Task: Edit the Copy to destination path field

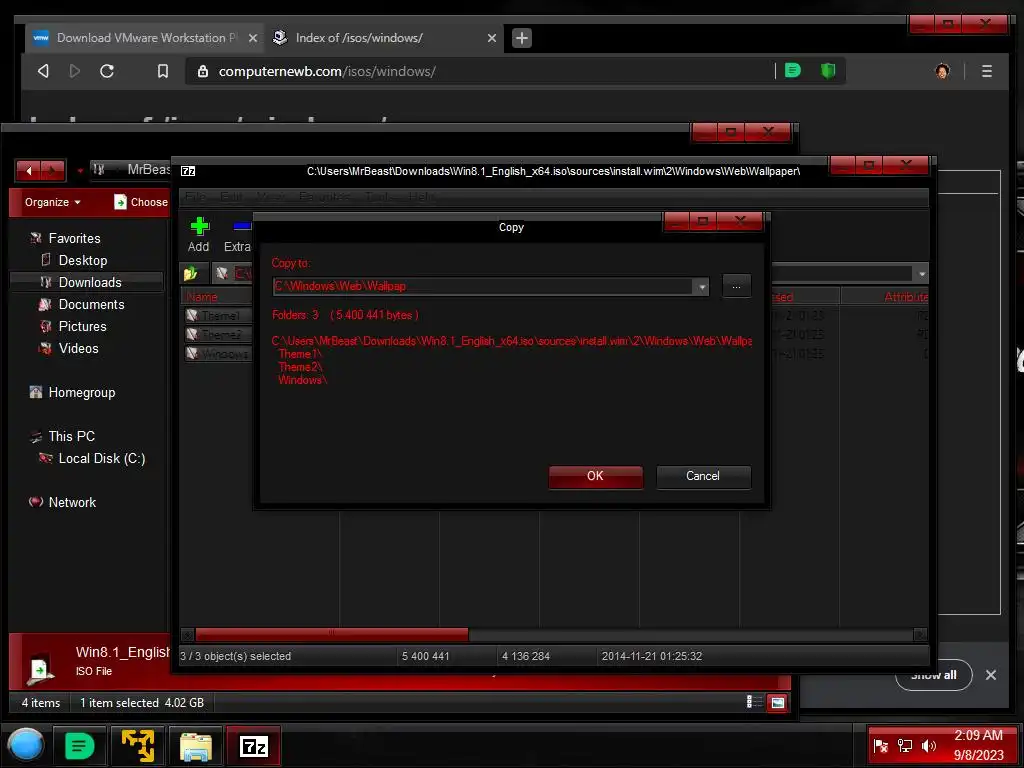Action: (x=483, y=287)
